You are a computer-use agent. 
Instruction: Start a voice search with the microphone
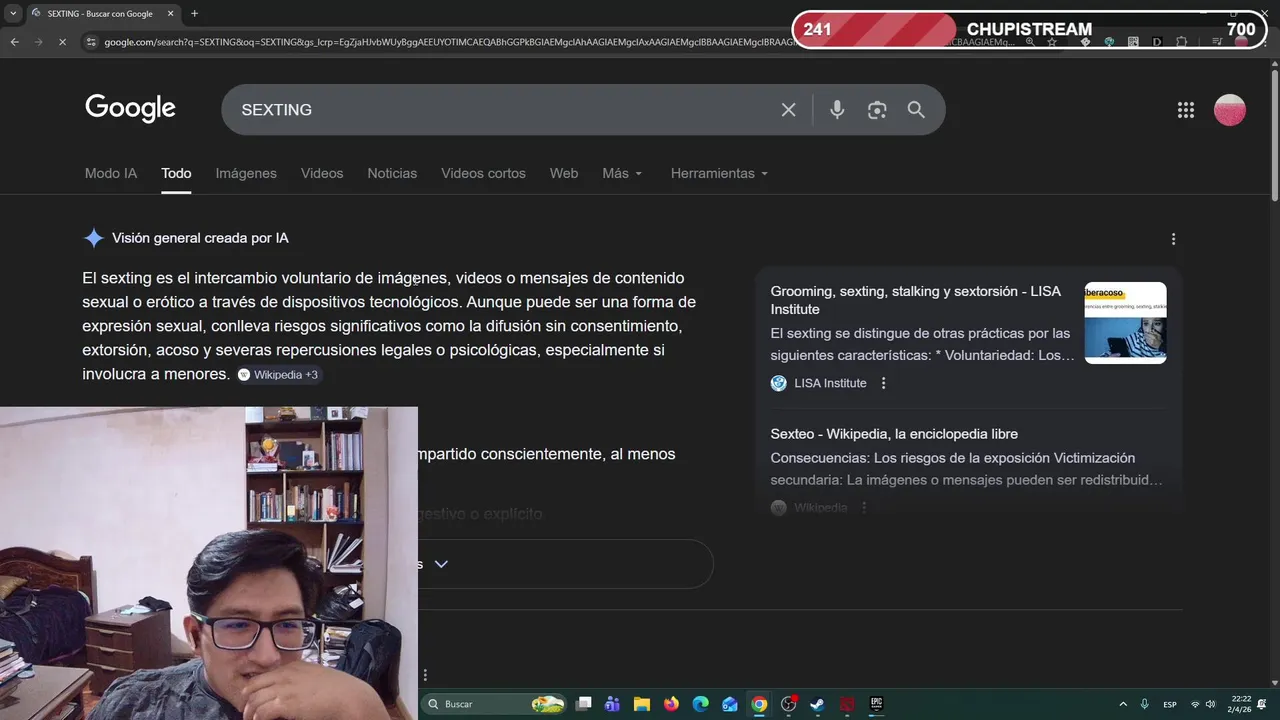tap(837, 110)
